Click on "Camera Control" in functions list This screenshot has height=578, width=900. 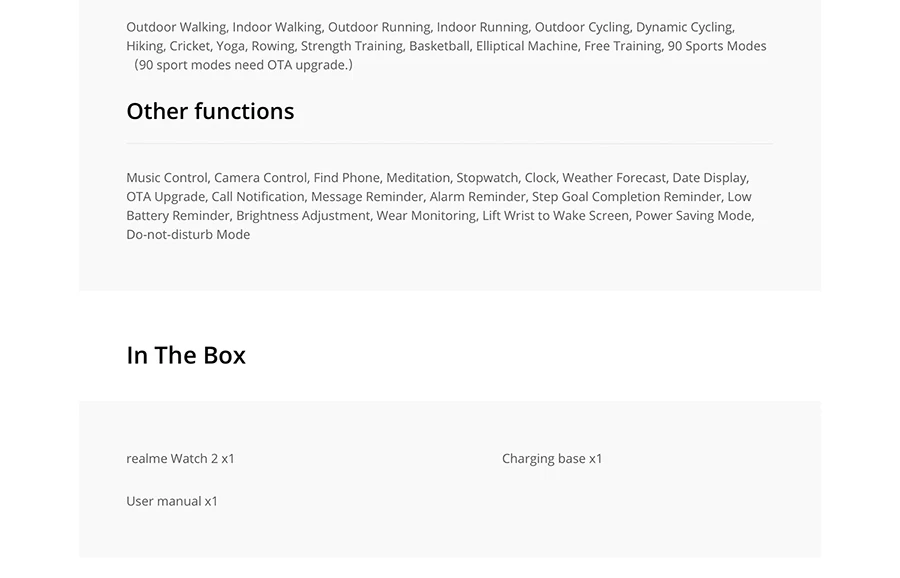[x=260, y=178]
